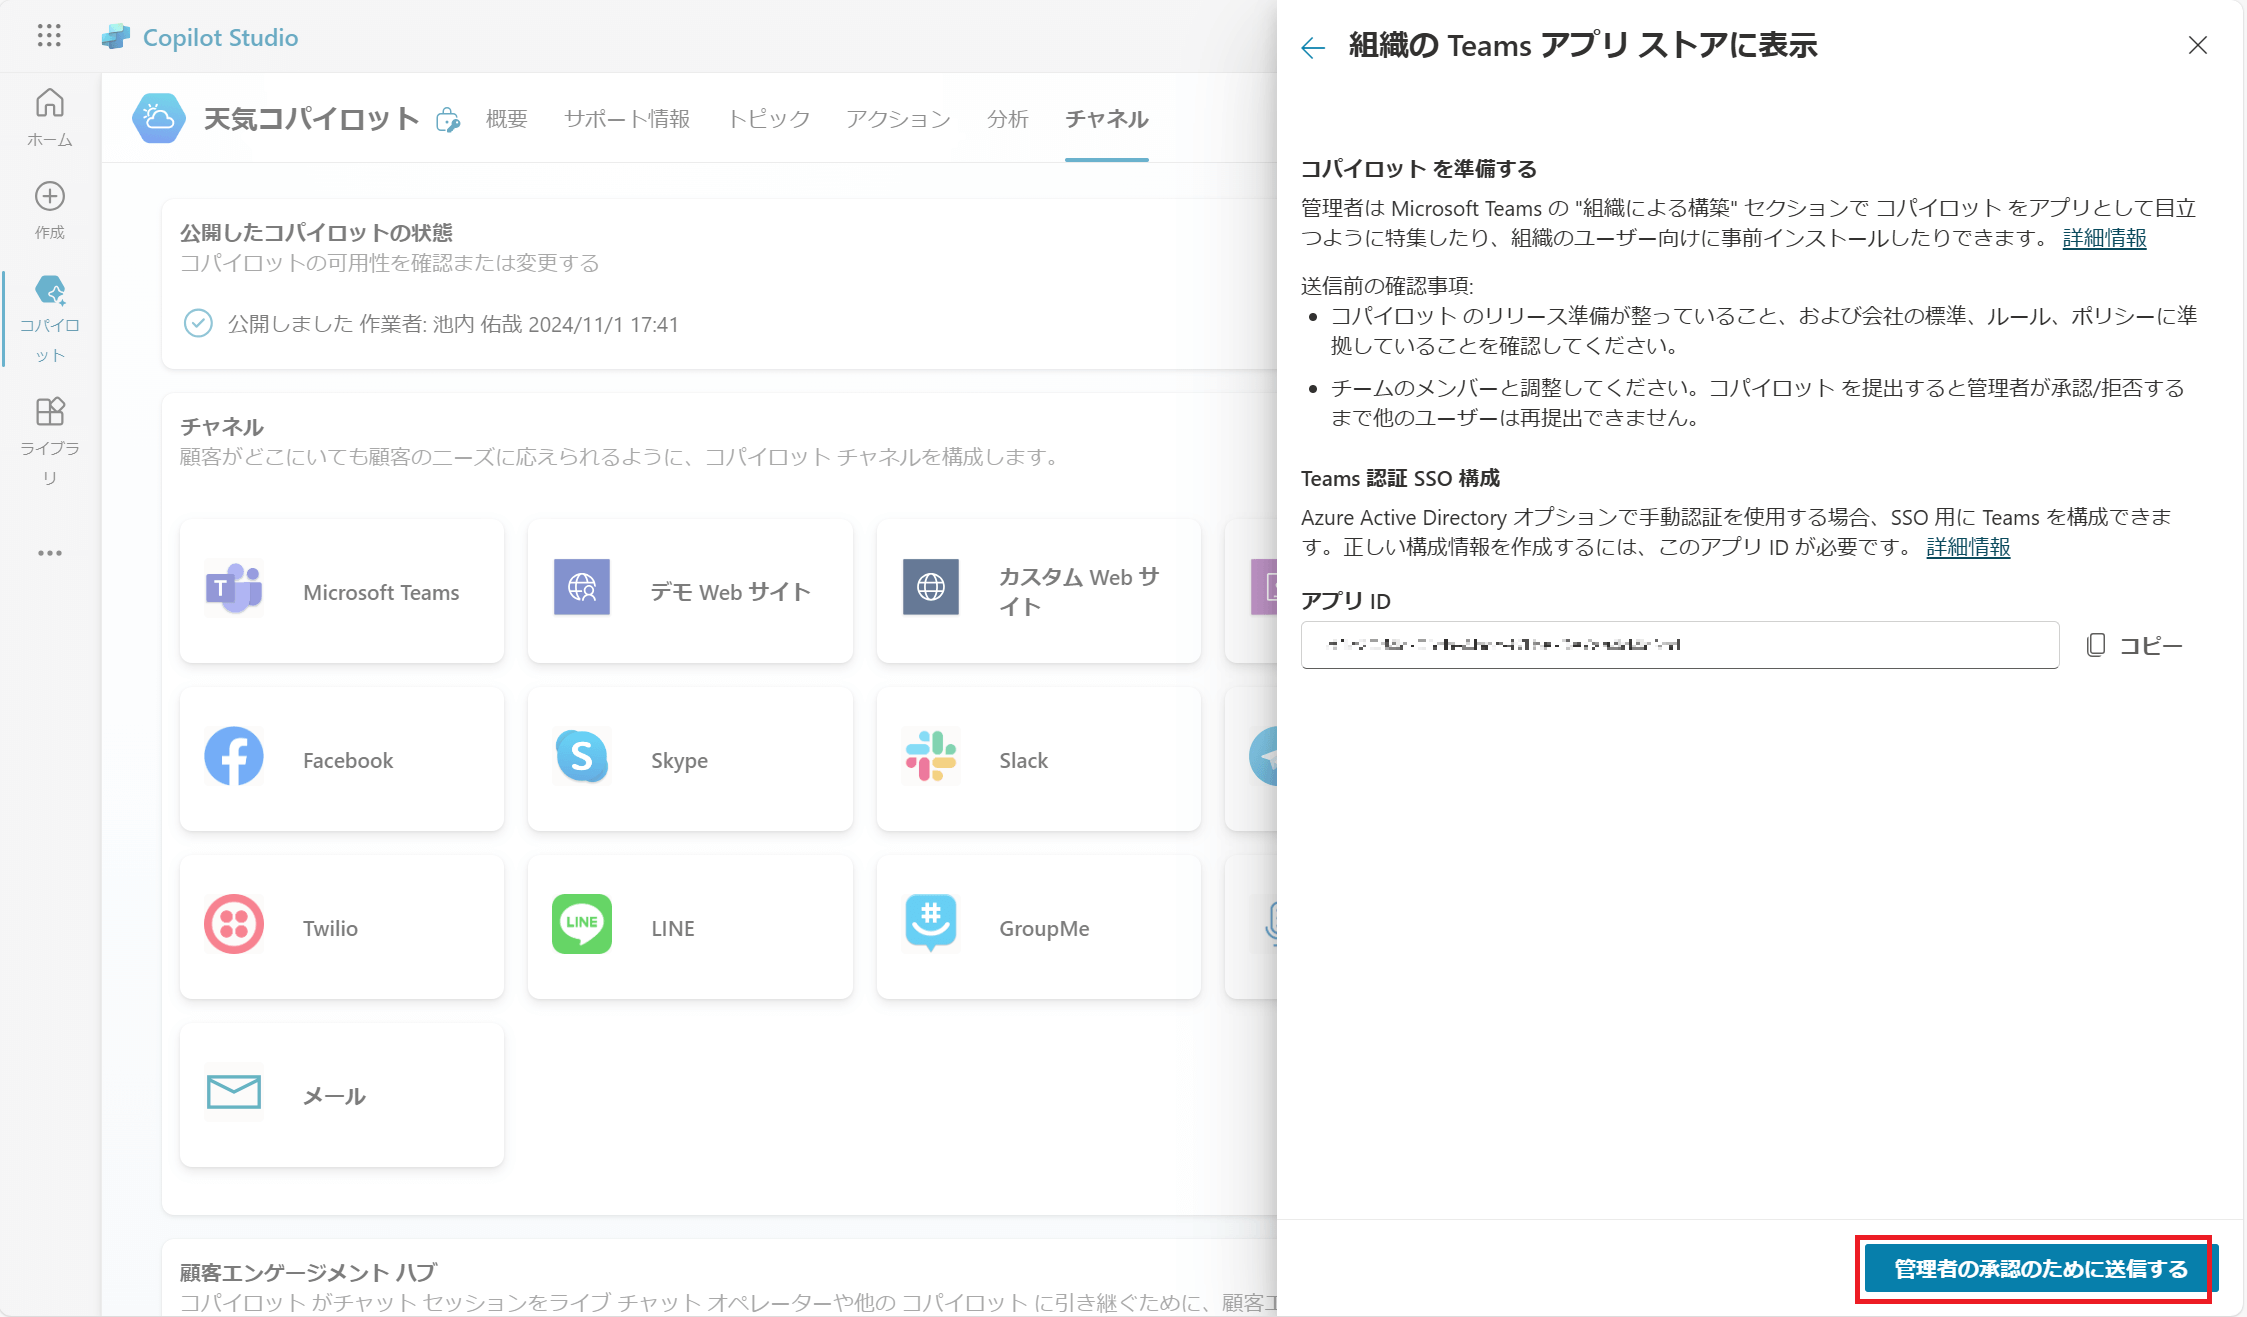
Task: Click the メール card label
Action: click(x=334, y=1096)
